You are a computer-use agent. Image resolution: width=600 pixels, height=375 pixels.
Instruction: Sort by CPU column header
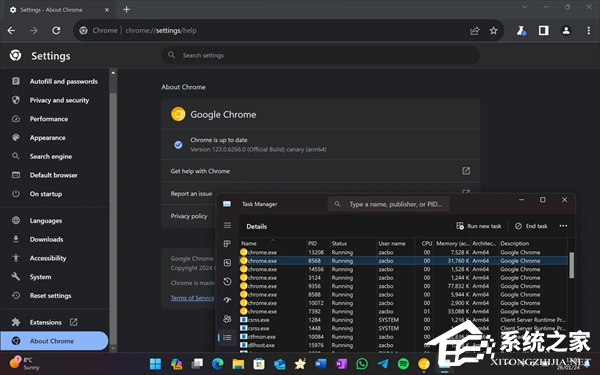pyautogui.click(x=425, y=243)
